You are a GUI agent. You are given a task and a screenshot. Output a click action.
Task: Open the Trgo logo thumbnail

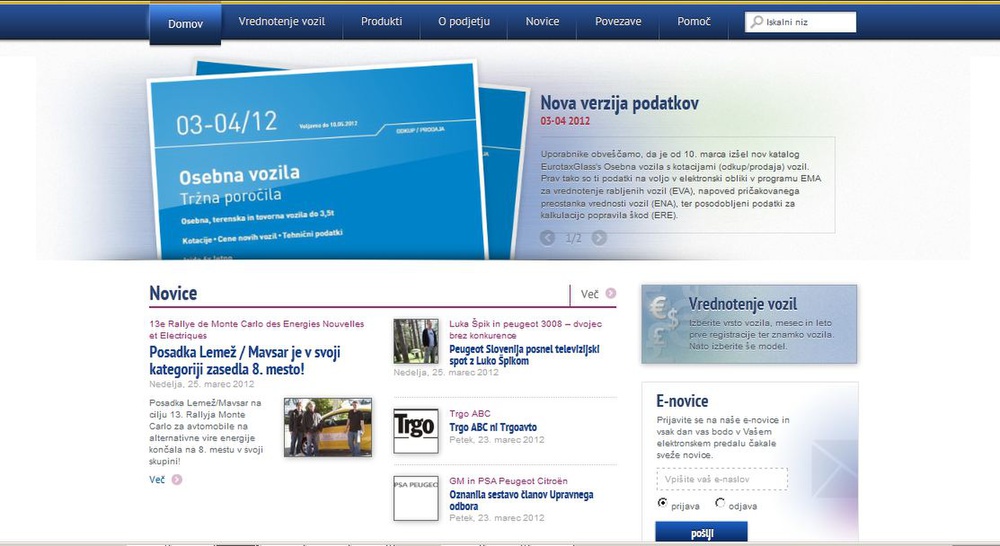tap(416, 431)
